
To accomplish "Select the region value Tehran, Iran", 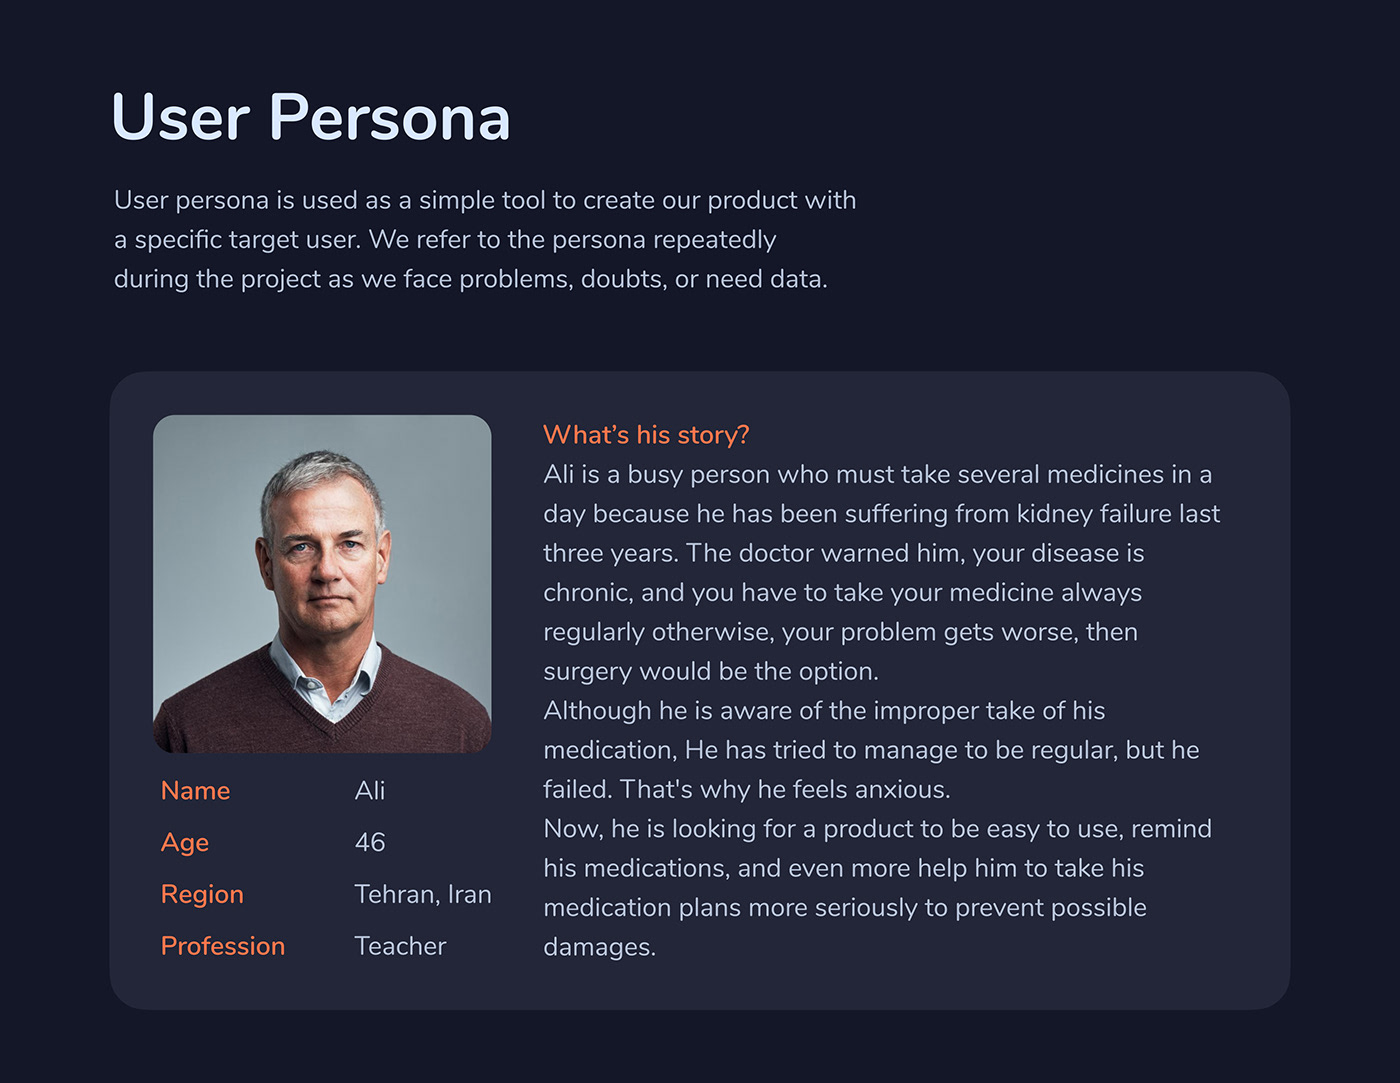I will coord(423,895).
